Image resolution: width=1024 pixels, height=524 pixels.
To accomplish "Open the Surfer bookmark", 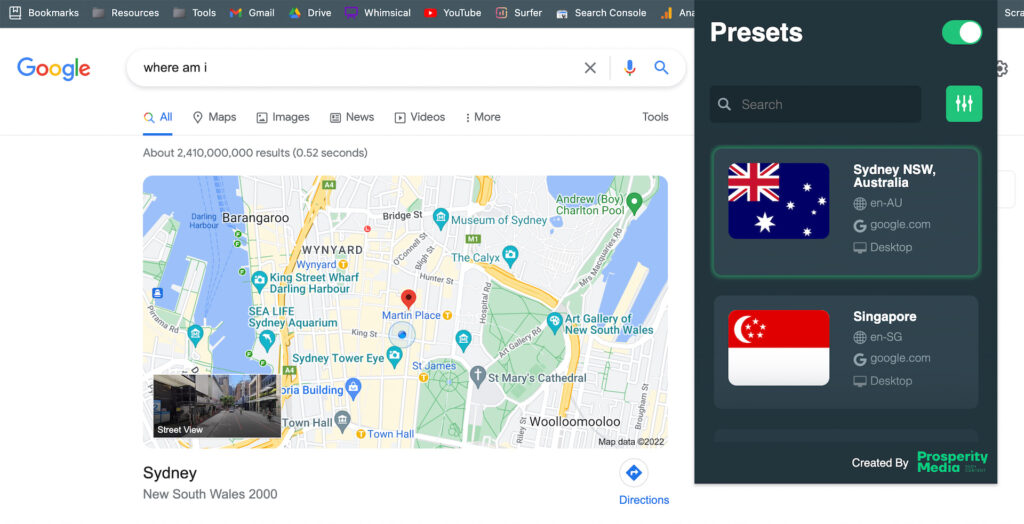I will [x=519, y=12].
